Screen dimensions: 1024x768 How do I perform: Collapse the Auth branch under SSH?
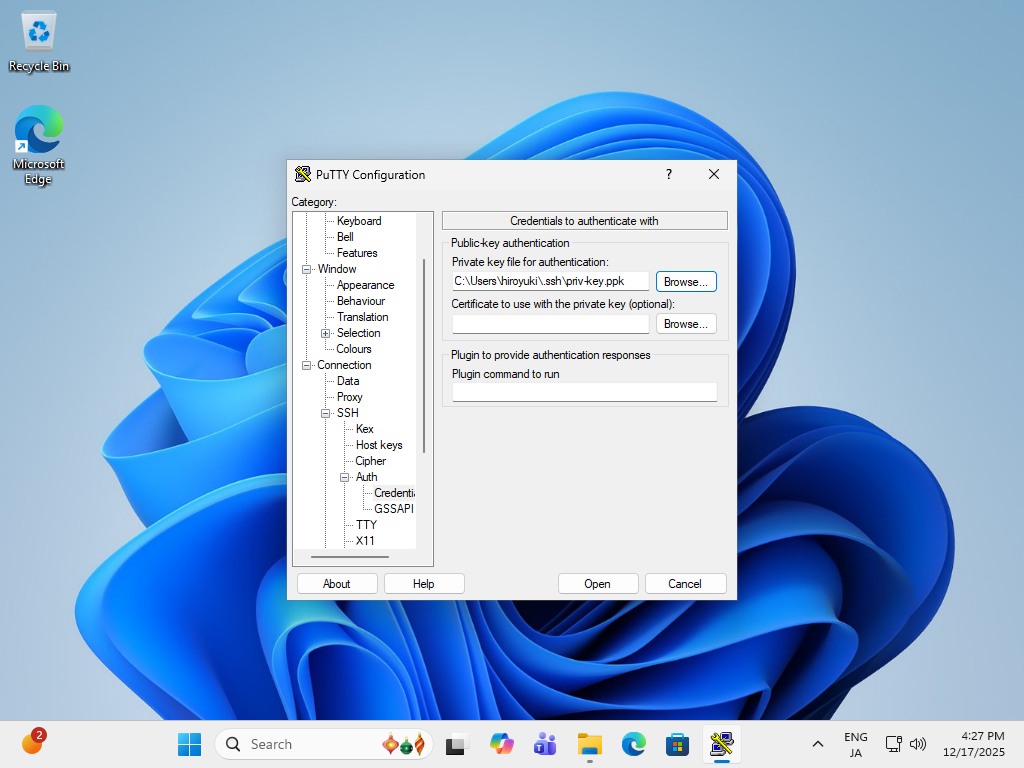[x=345, y=477]
